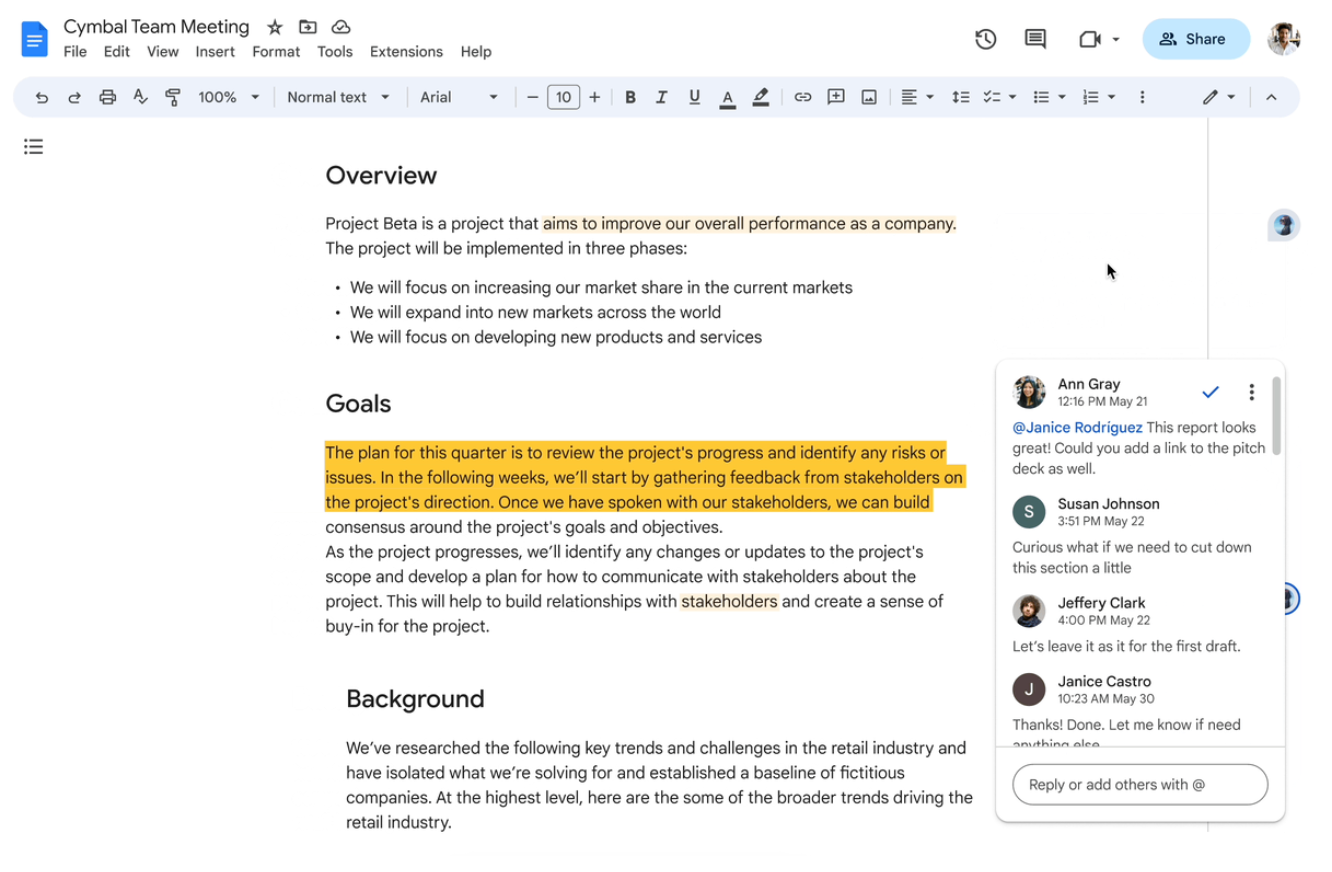Add a comment from the toolbar
Viewport: 1332px width, 872px height.
(836, 97)
